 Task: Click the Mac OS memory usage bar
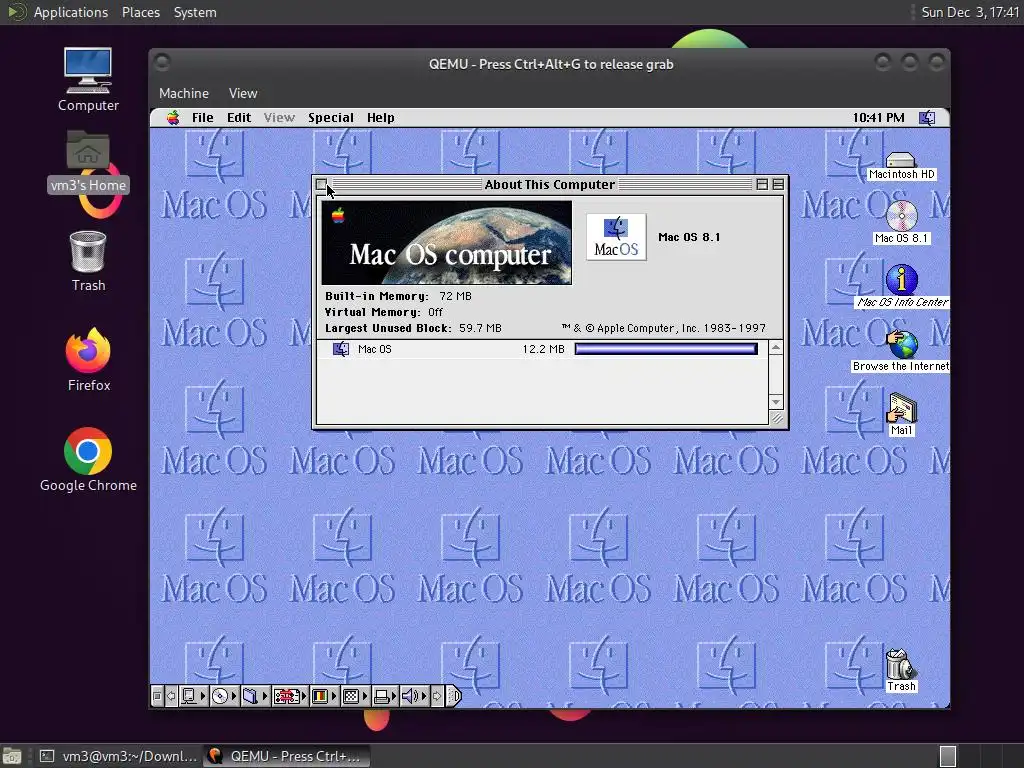tap(666, 349)
